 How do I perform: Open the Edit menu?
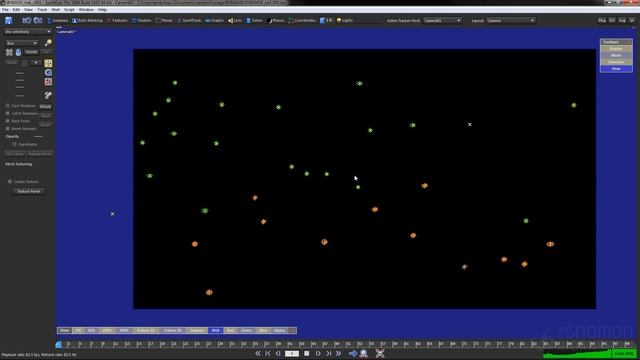pyautogui.click(x=16, y=9)
